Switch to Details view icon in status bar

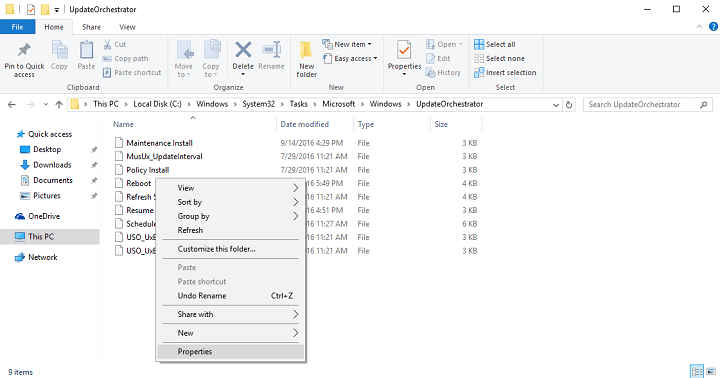pyautogui.click(x=697, y=371)
